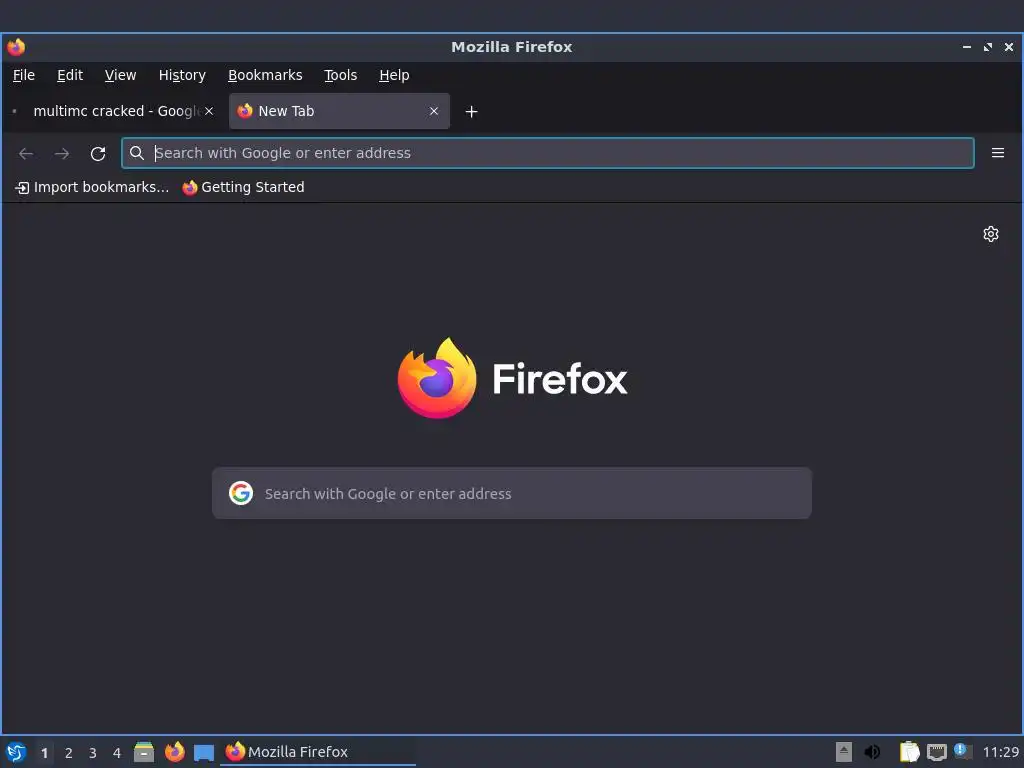Viewport: 1024px width, 768px height.
Task: Click the 11:29 taskbar clock
Action: [x=1000, y=752]
